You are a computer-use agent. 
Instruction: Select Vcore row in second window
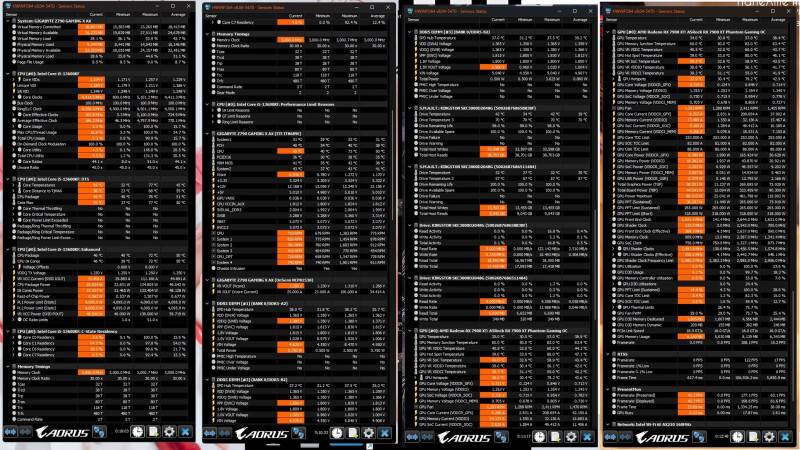point(297,174)
